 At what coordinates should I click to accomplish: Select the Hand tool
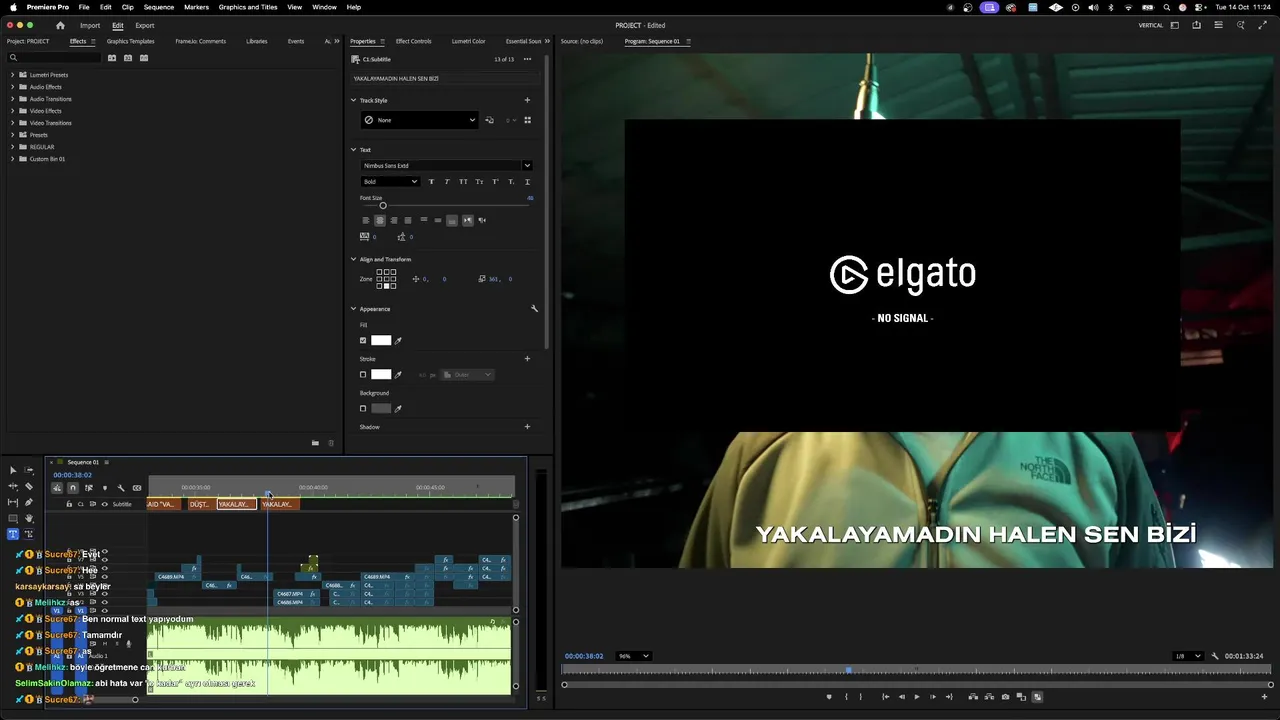point(29,518)
